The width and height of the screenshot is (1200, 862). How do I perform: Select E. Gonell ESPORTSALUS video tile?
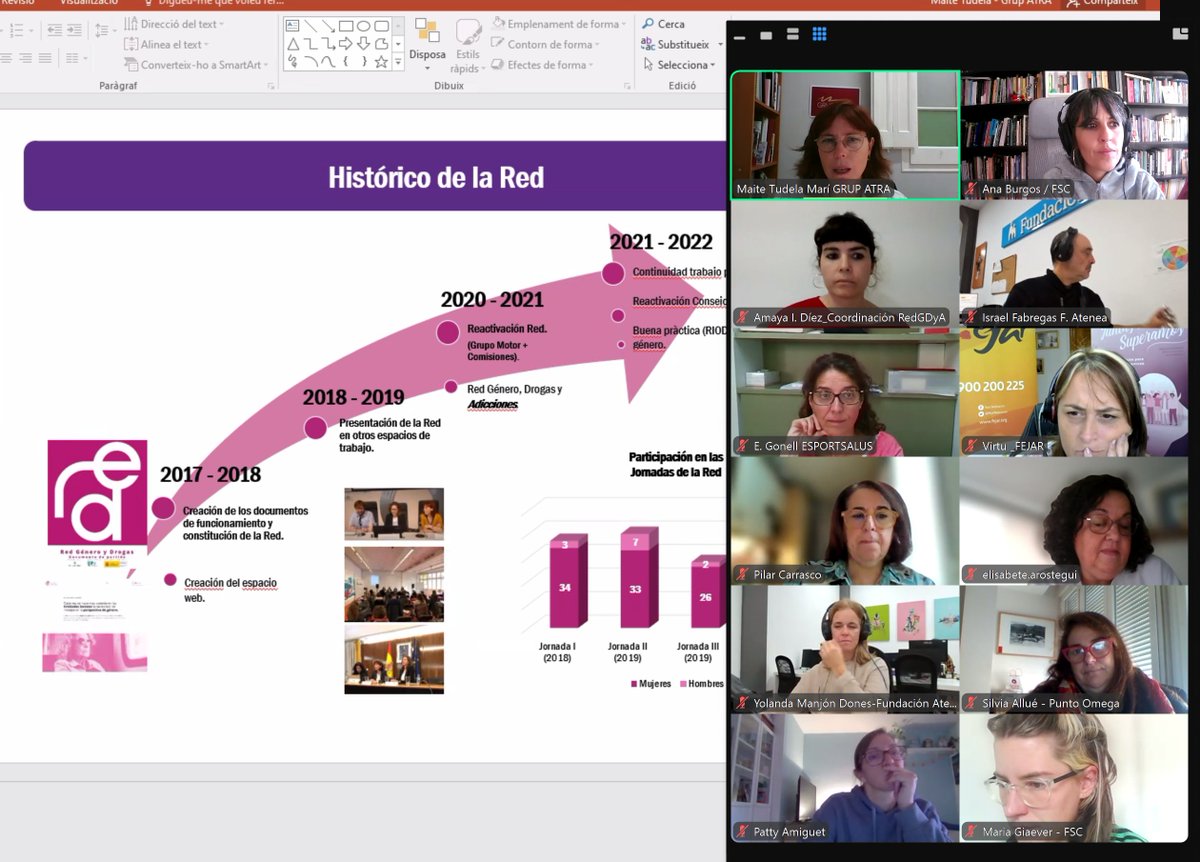pos(845,392)
